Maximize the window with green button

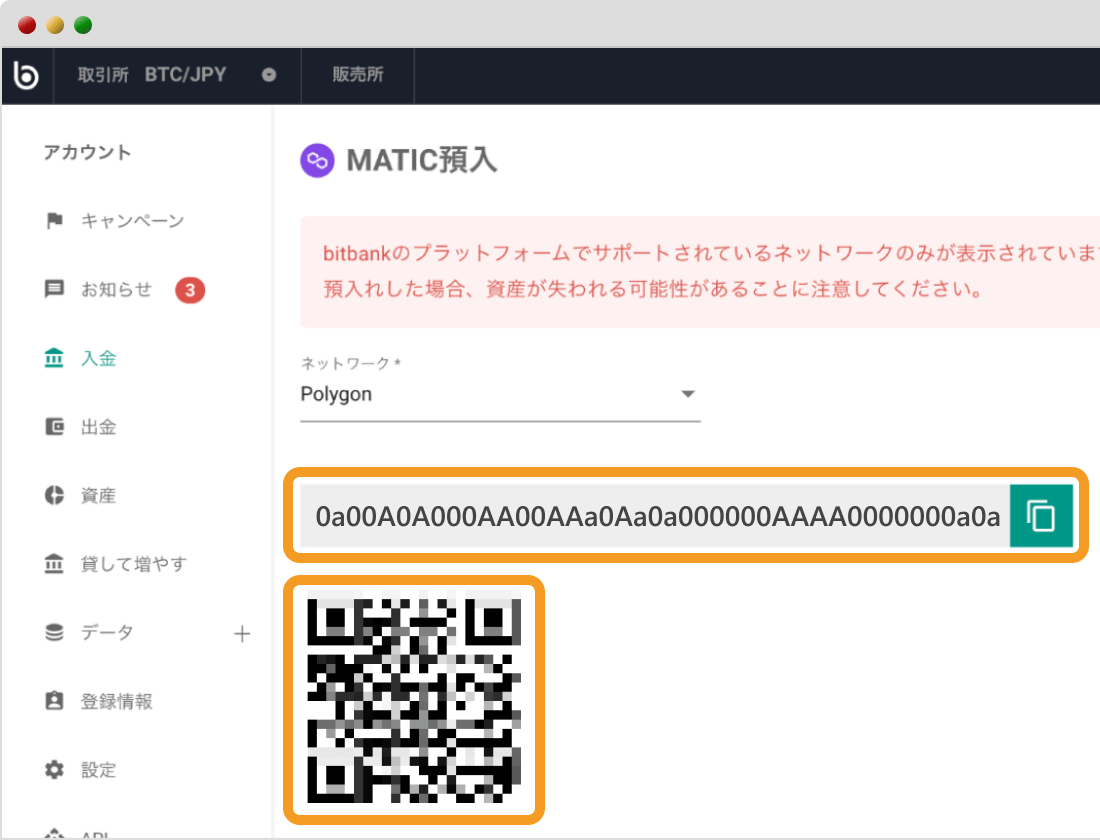tap(83, 25)
